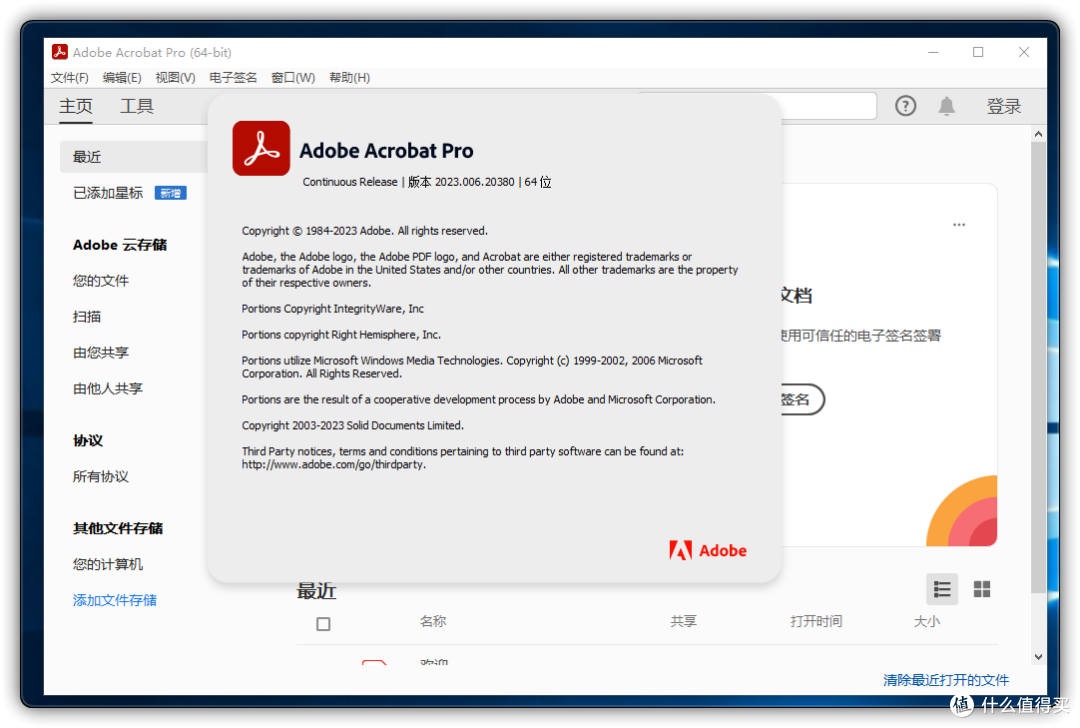Open the 文件(F) menu
The image size is (1080, 728).
(x=70, y=78)
